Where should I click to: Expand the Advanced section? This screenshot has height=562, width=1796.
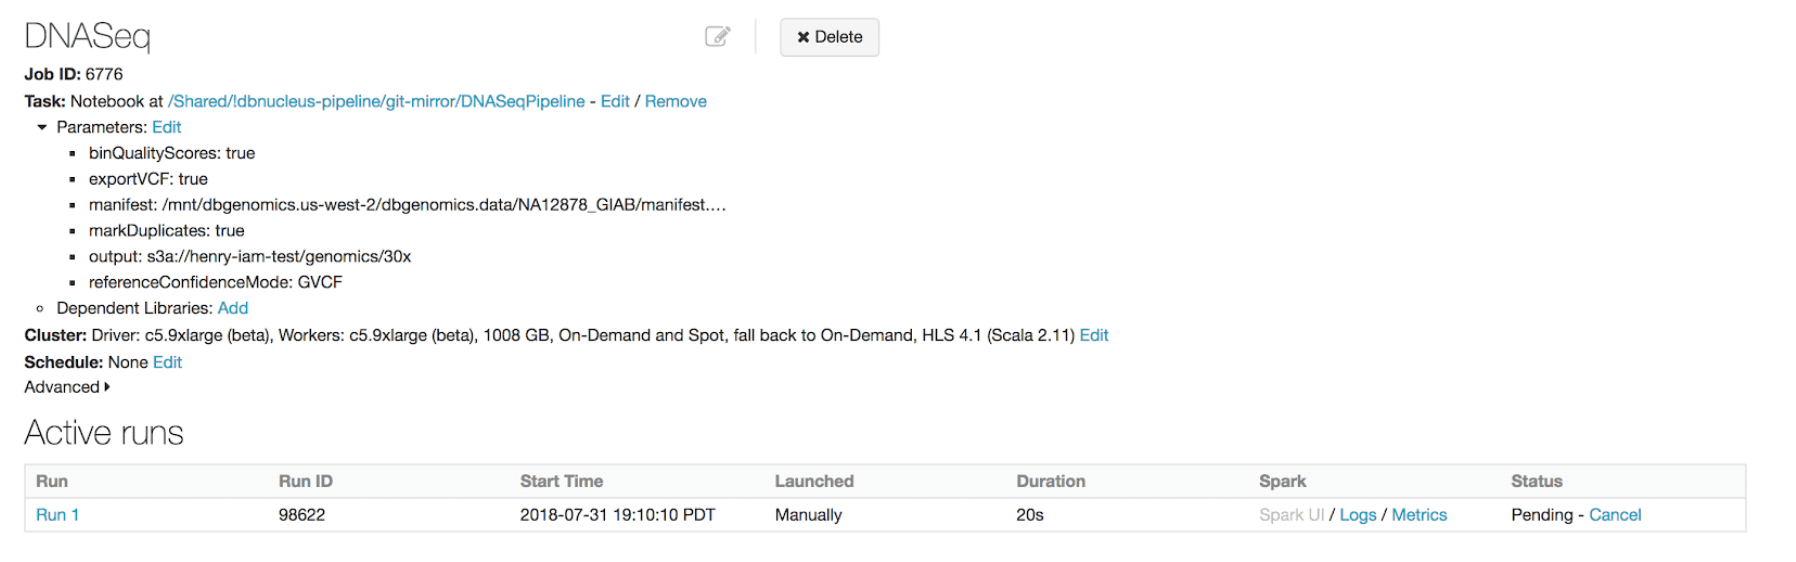click(67, 387)
